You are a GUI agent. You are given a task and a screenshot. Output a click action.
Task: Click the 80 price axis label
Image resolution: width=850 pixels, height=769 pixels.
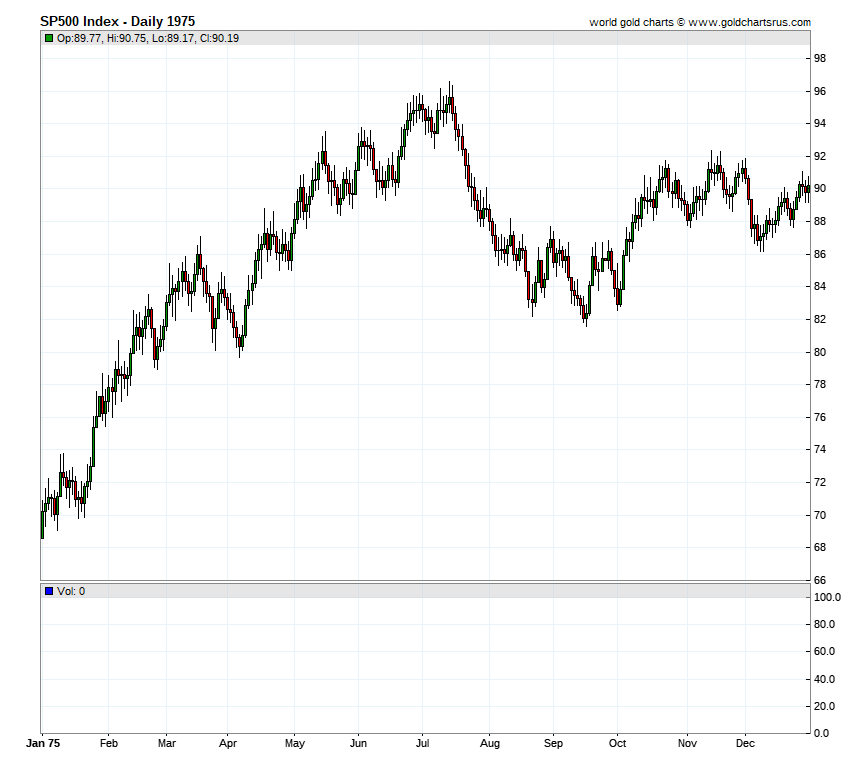pyautogui.click(x=820, y=352)
